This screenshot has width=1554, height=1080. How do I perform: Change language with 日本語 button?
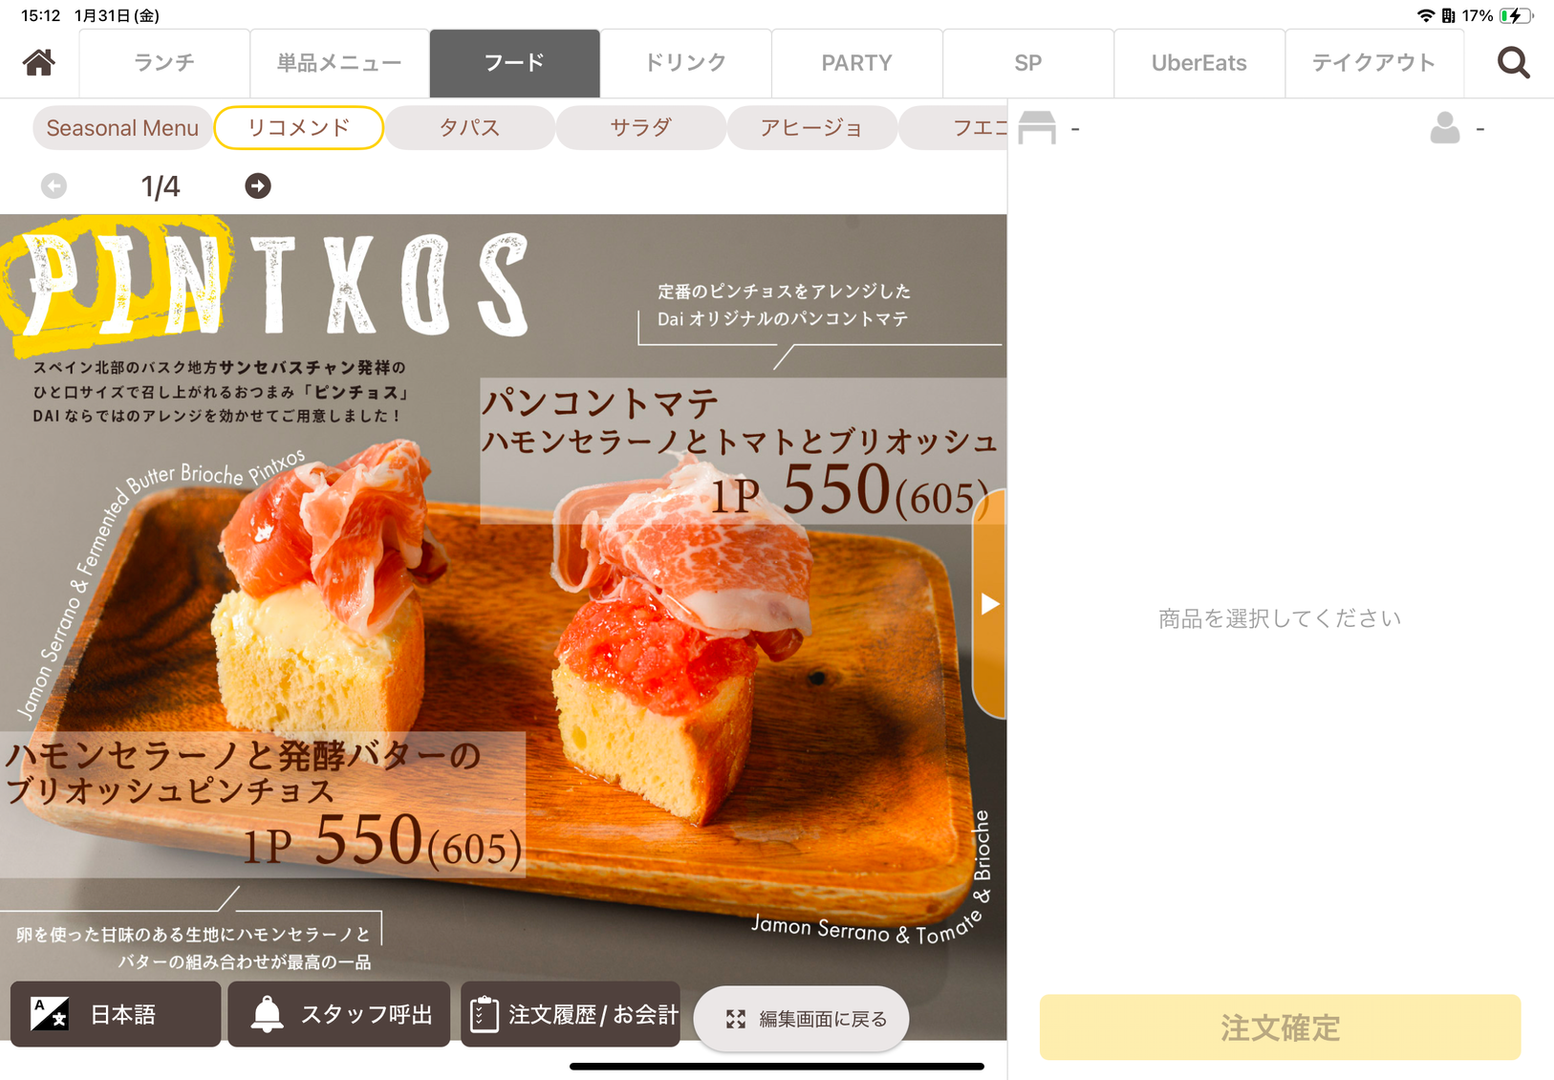(x=116, y=1014)
